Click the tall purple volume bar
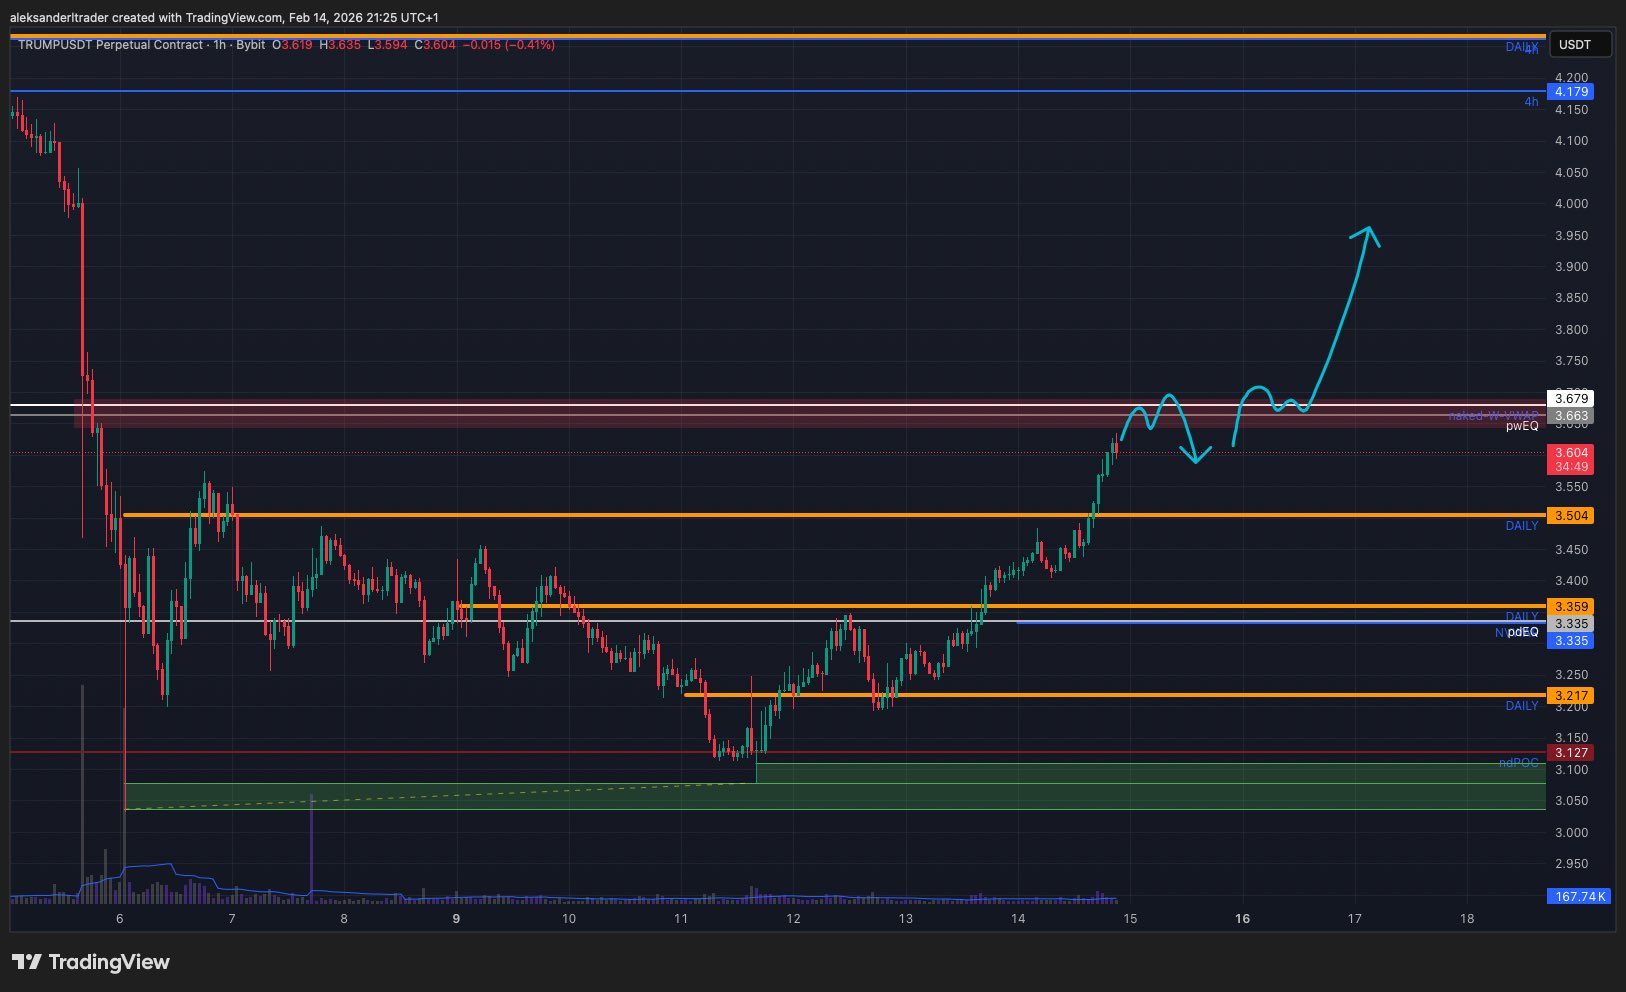 tap(311, 848)
